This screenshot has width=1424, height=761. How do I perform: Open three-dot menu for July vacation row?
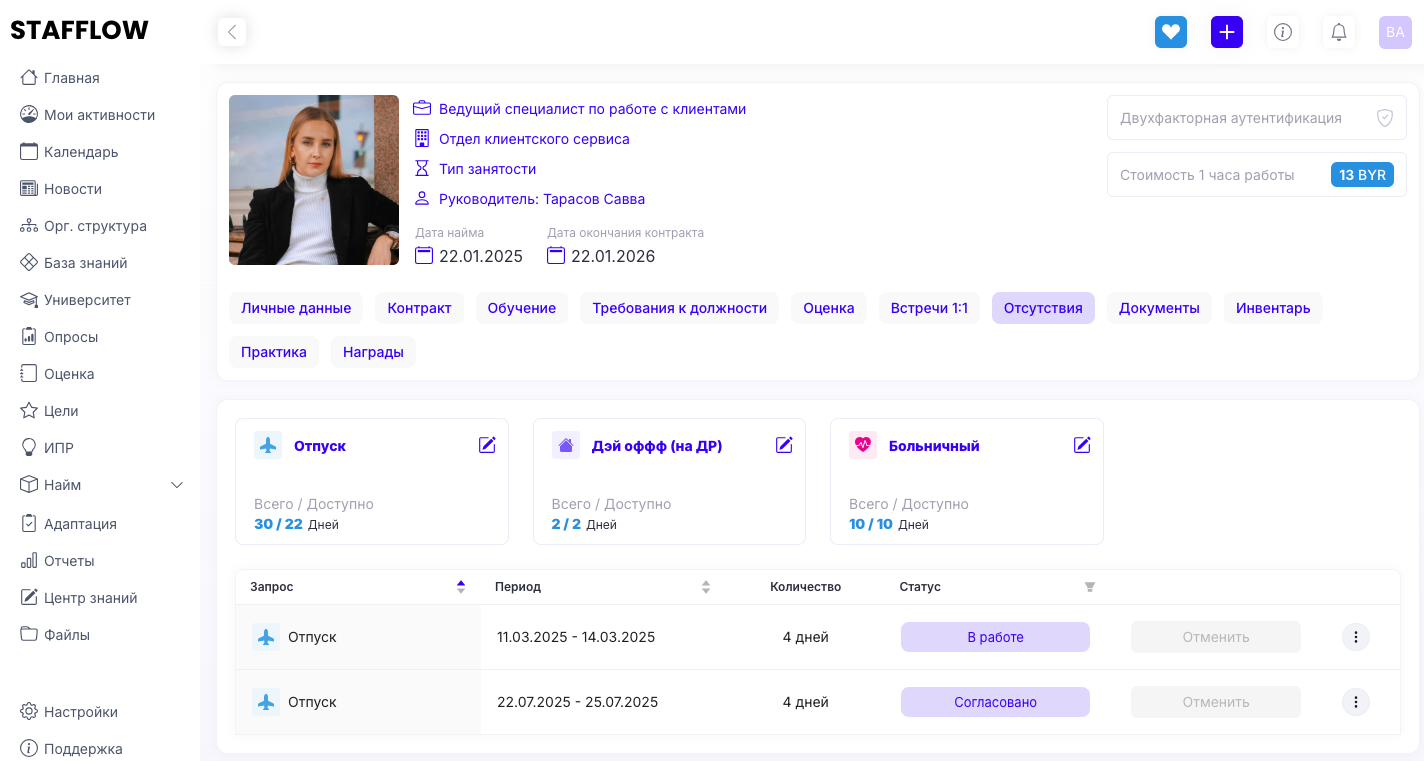tap(1355, 702)
